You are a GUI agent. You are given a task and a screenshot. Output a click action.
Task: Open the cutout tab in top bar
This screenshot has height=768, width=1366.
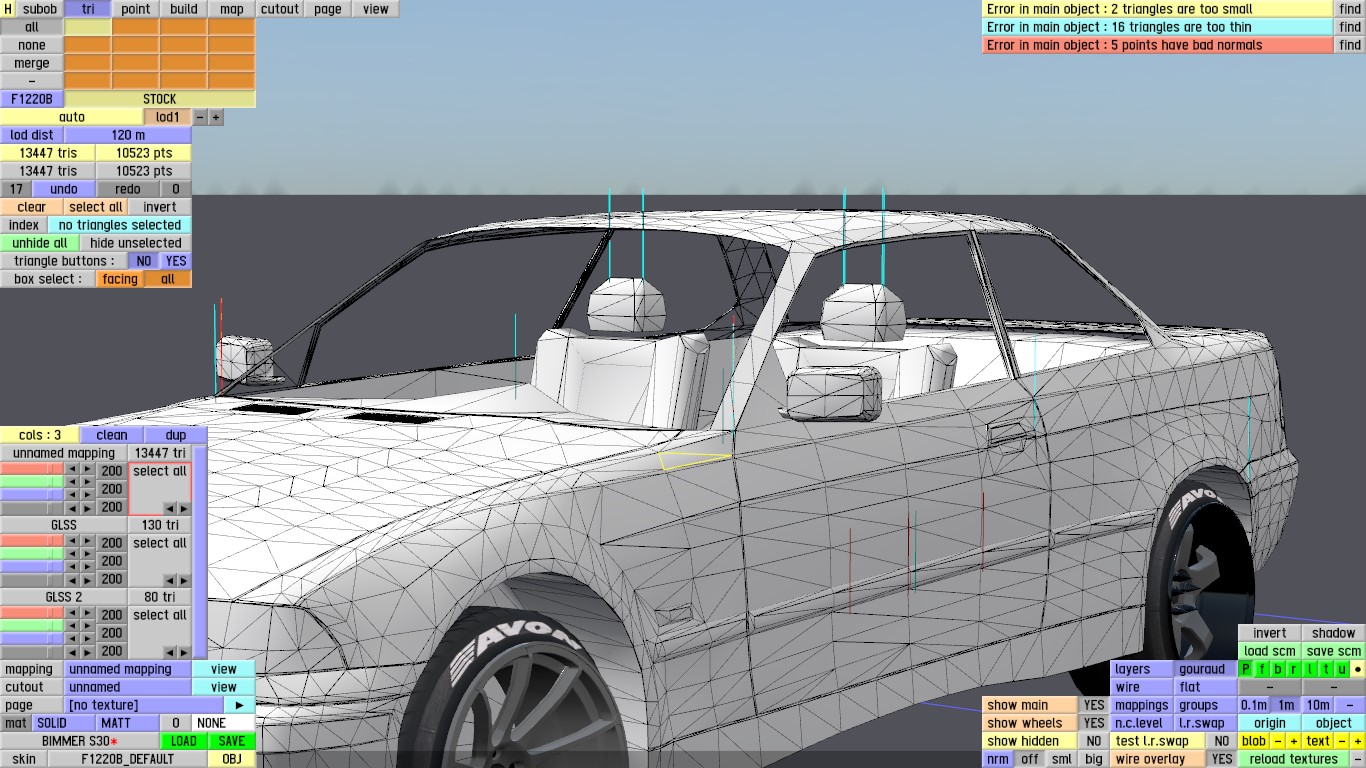point(280,9)
